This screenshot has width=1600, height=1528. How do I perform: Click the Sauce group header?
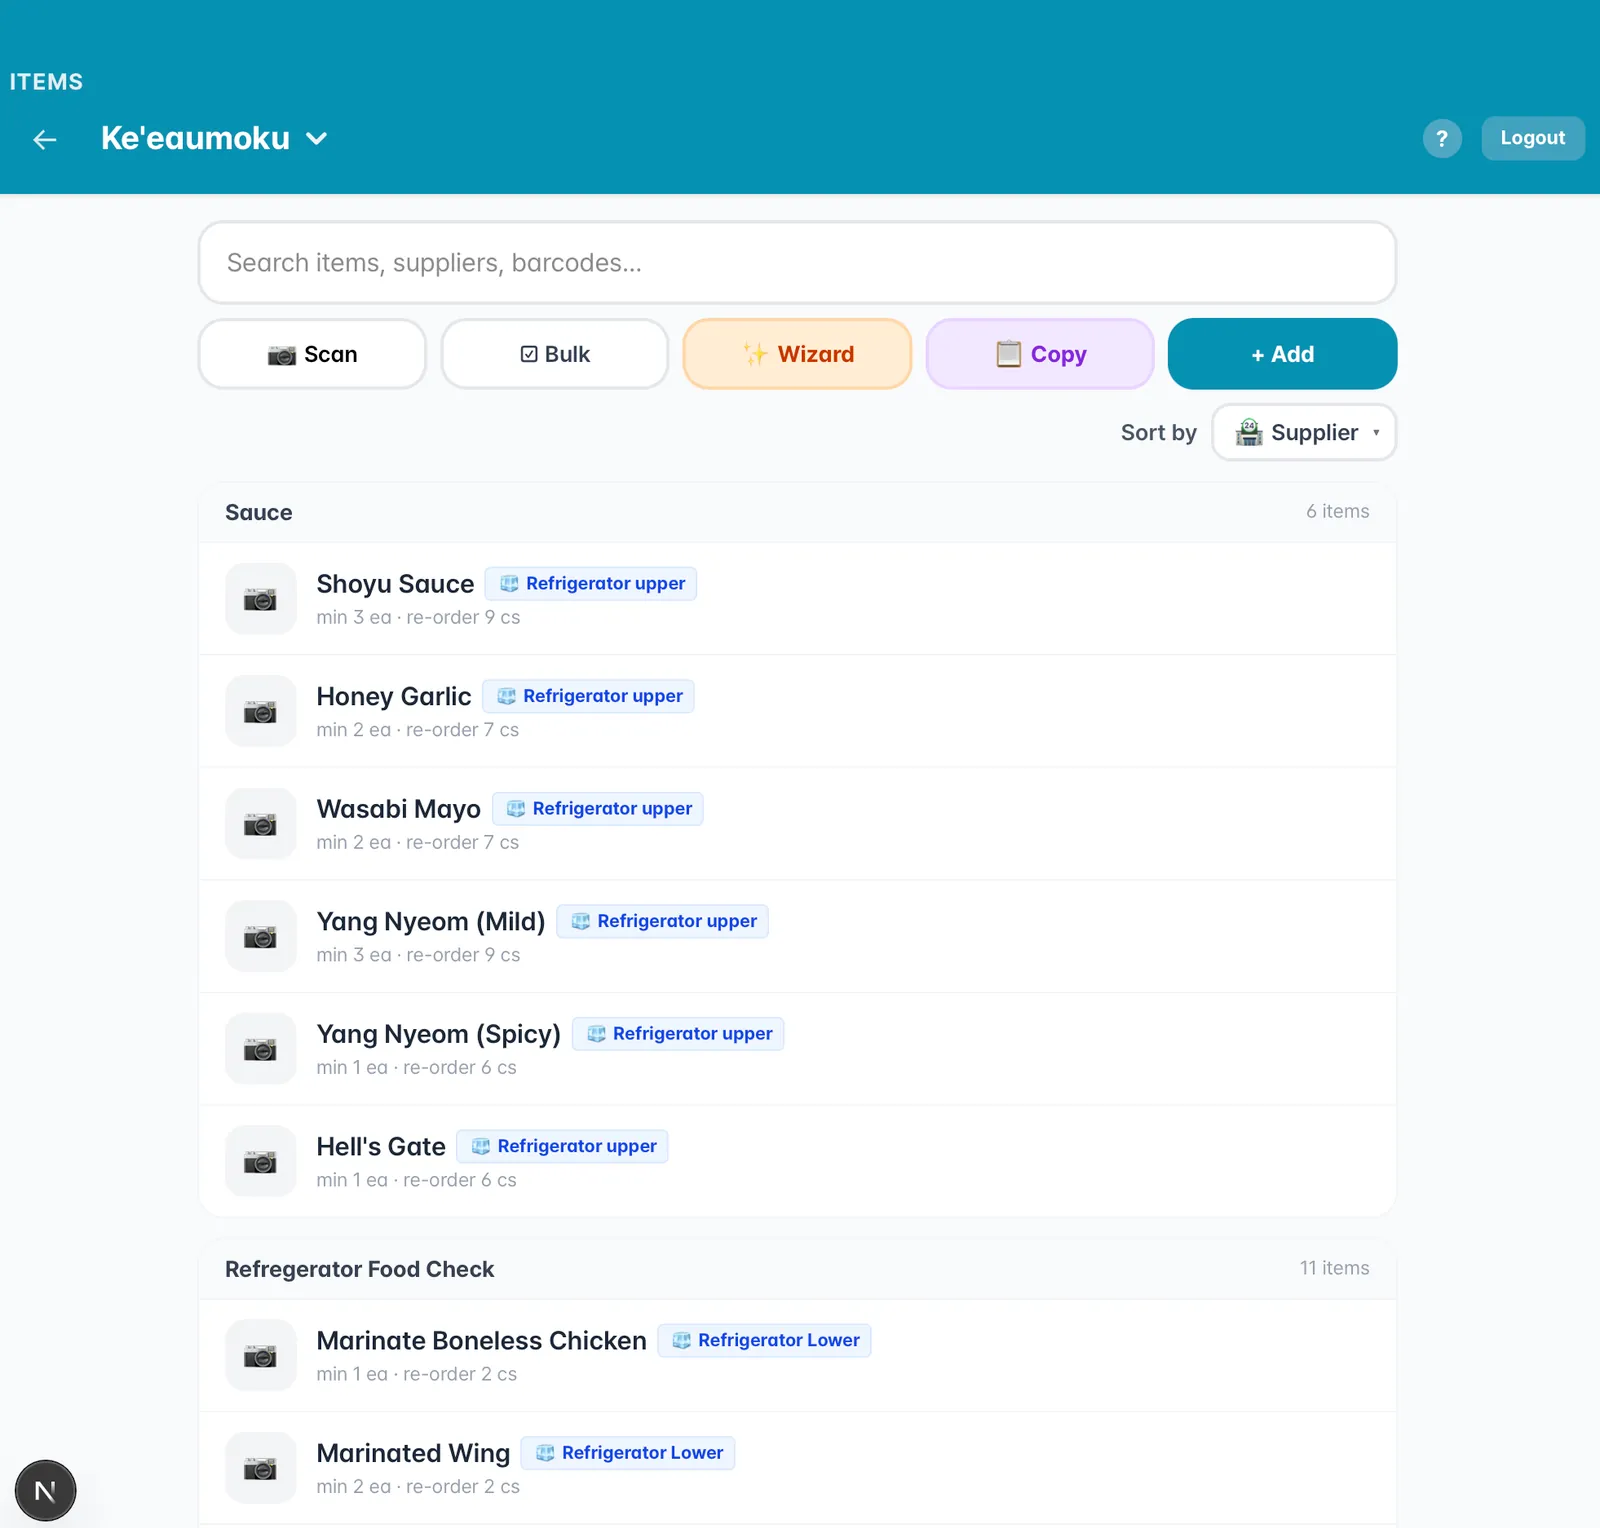point(797,512)
